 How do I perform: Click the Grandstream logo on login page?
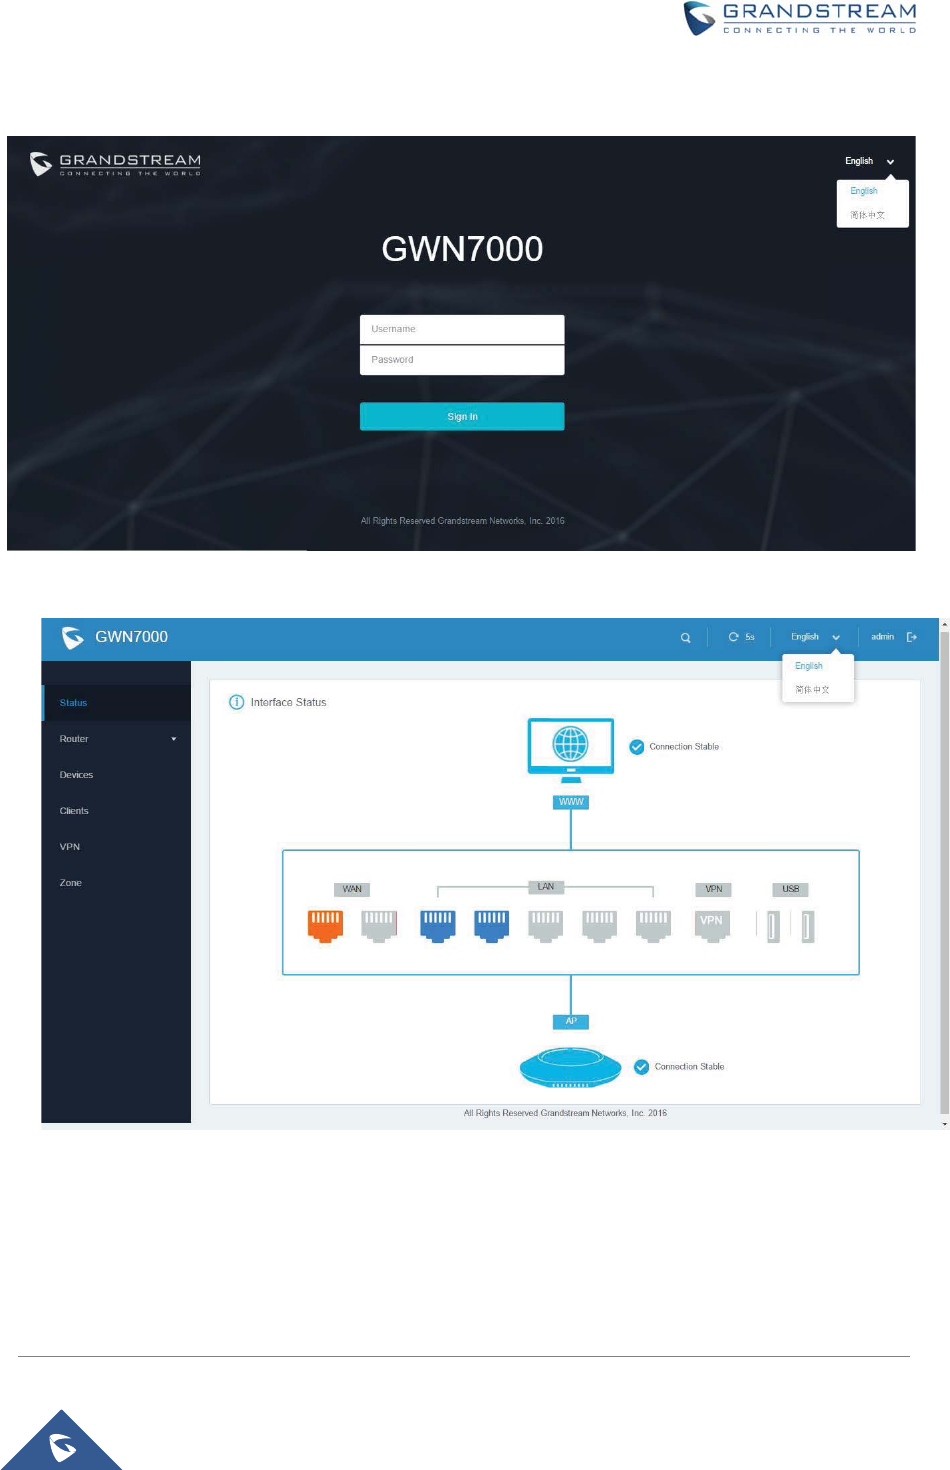[x=116, y=163]
